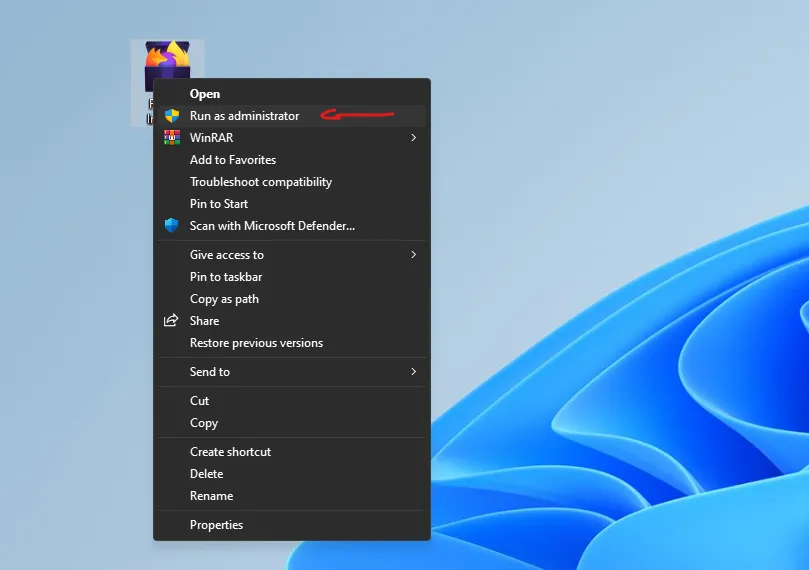The image size is (809, 570).
Task: Select Open from the context menu
Action: tap(205, 94)
